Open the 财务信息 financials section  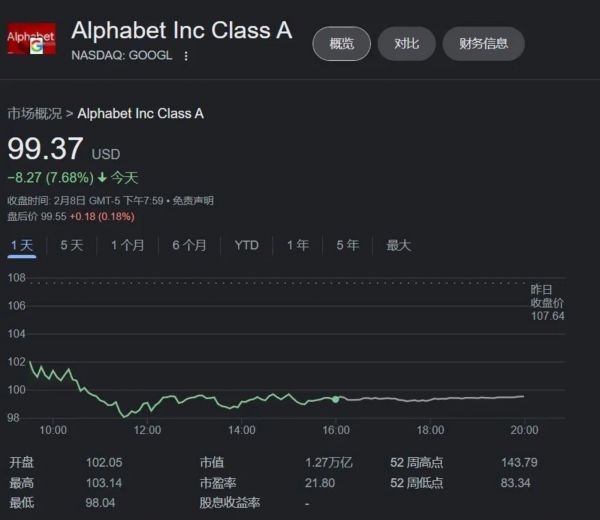(483, 43)
